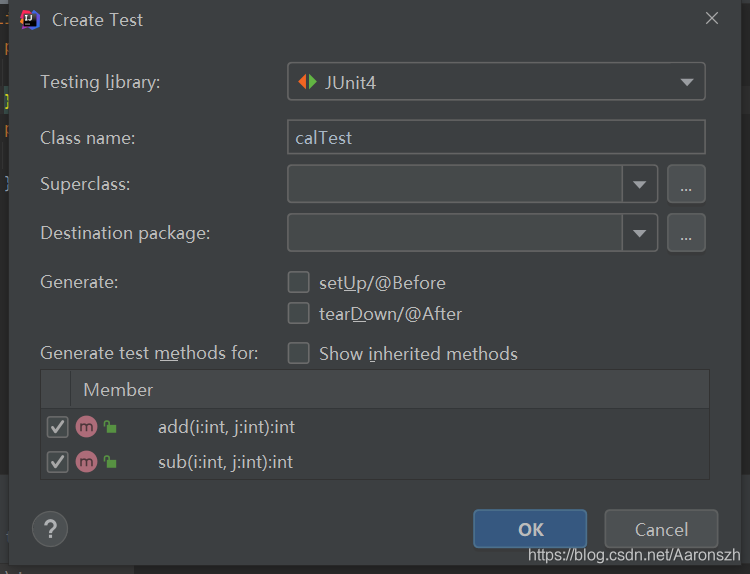Image resolution: width=750 pixels, height=574 pixels.
Task: Uncheck the add(i:int, j:int) method
Action: [x=57, y=428]
